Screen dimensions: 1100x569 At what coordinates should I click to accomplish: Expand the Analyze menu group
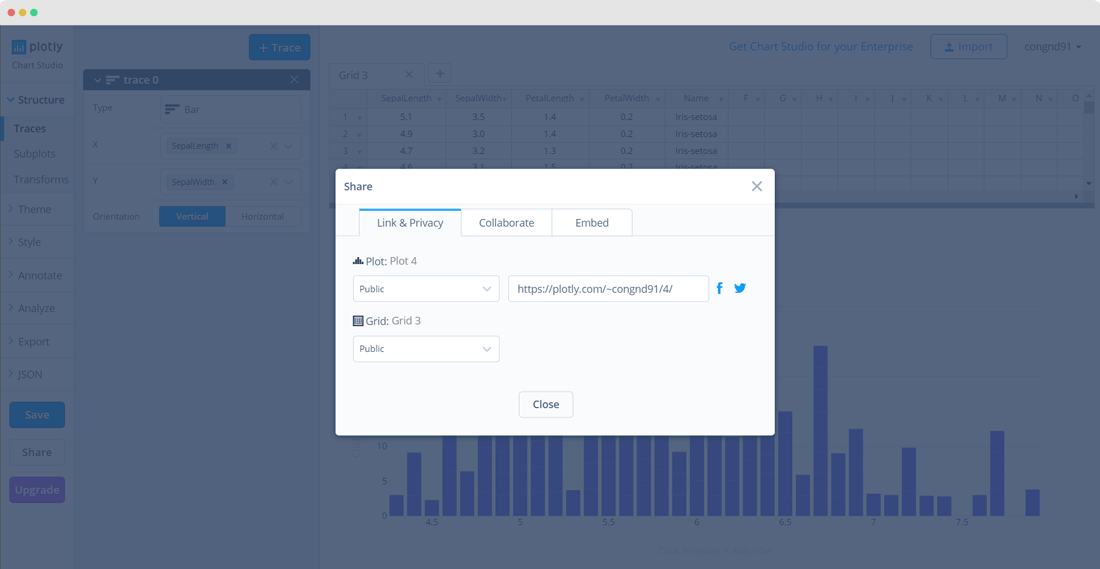click(x=36, y=308)
